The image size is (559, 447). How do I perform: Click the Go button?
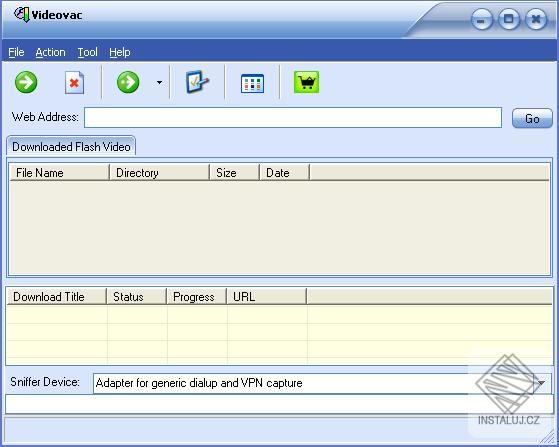tap(532, 118)
